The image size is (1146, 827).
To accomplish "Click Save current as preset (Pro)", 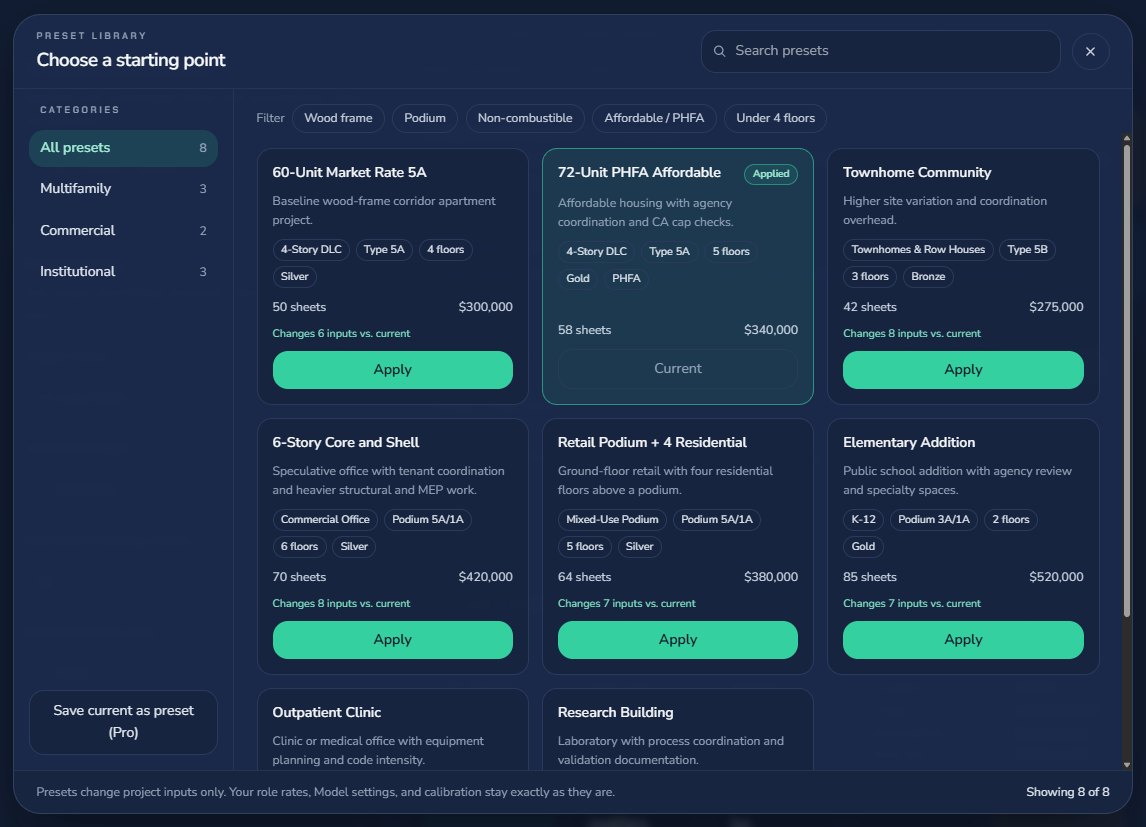I will 124,722.
